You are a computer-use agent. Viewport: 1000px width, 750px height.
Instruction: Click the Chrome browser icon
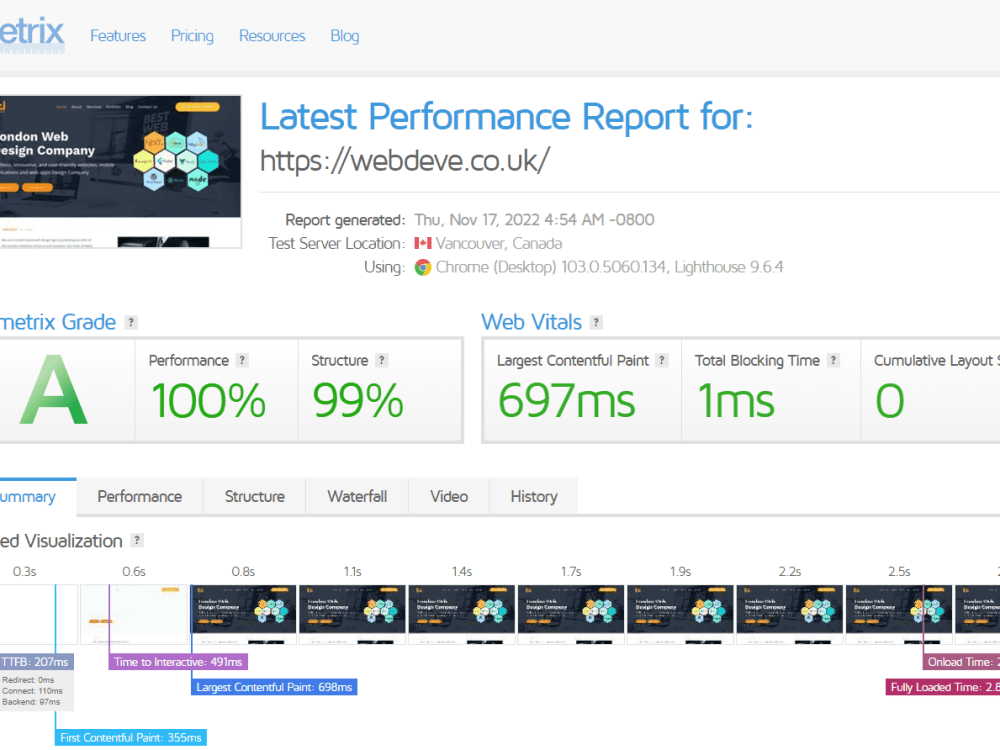[422, 267]
